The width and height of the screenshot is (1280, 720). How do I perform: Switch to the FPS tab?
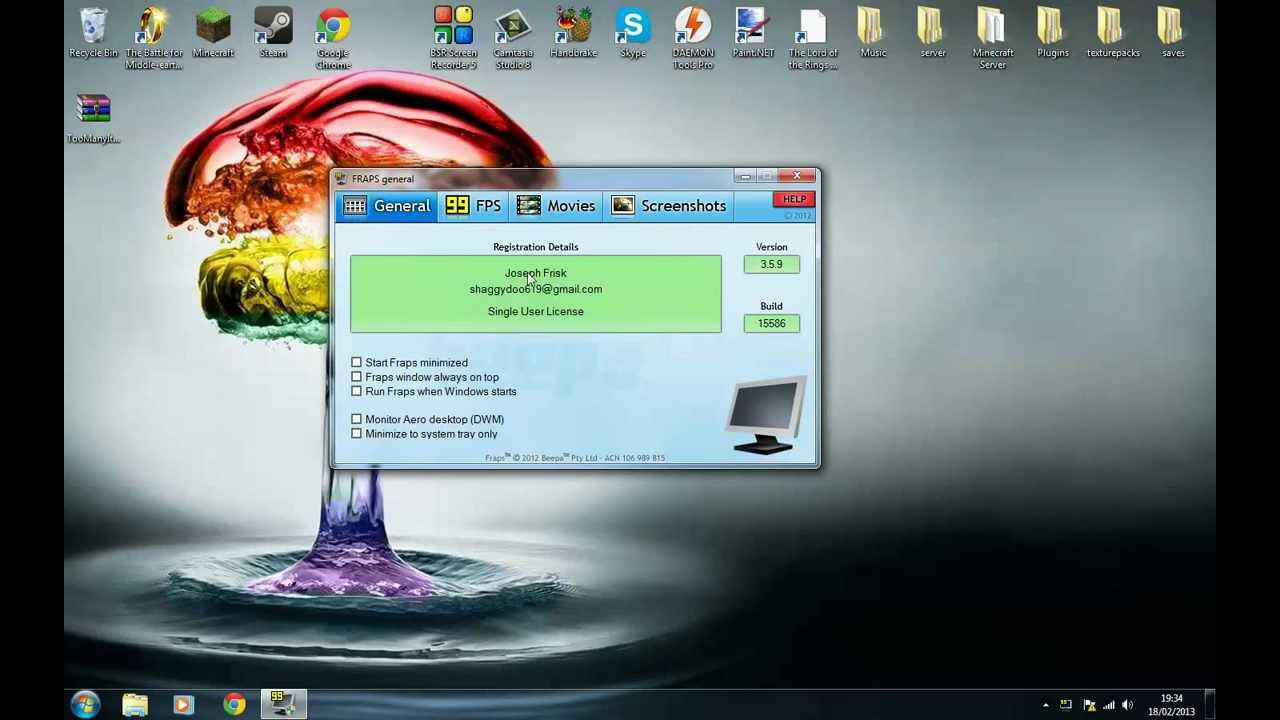(x=473, y=206)
